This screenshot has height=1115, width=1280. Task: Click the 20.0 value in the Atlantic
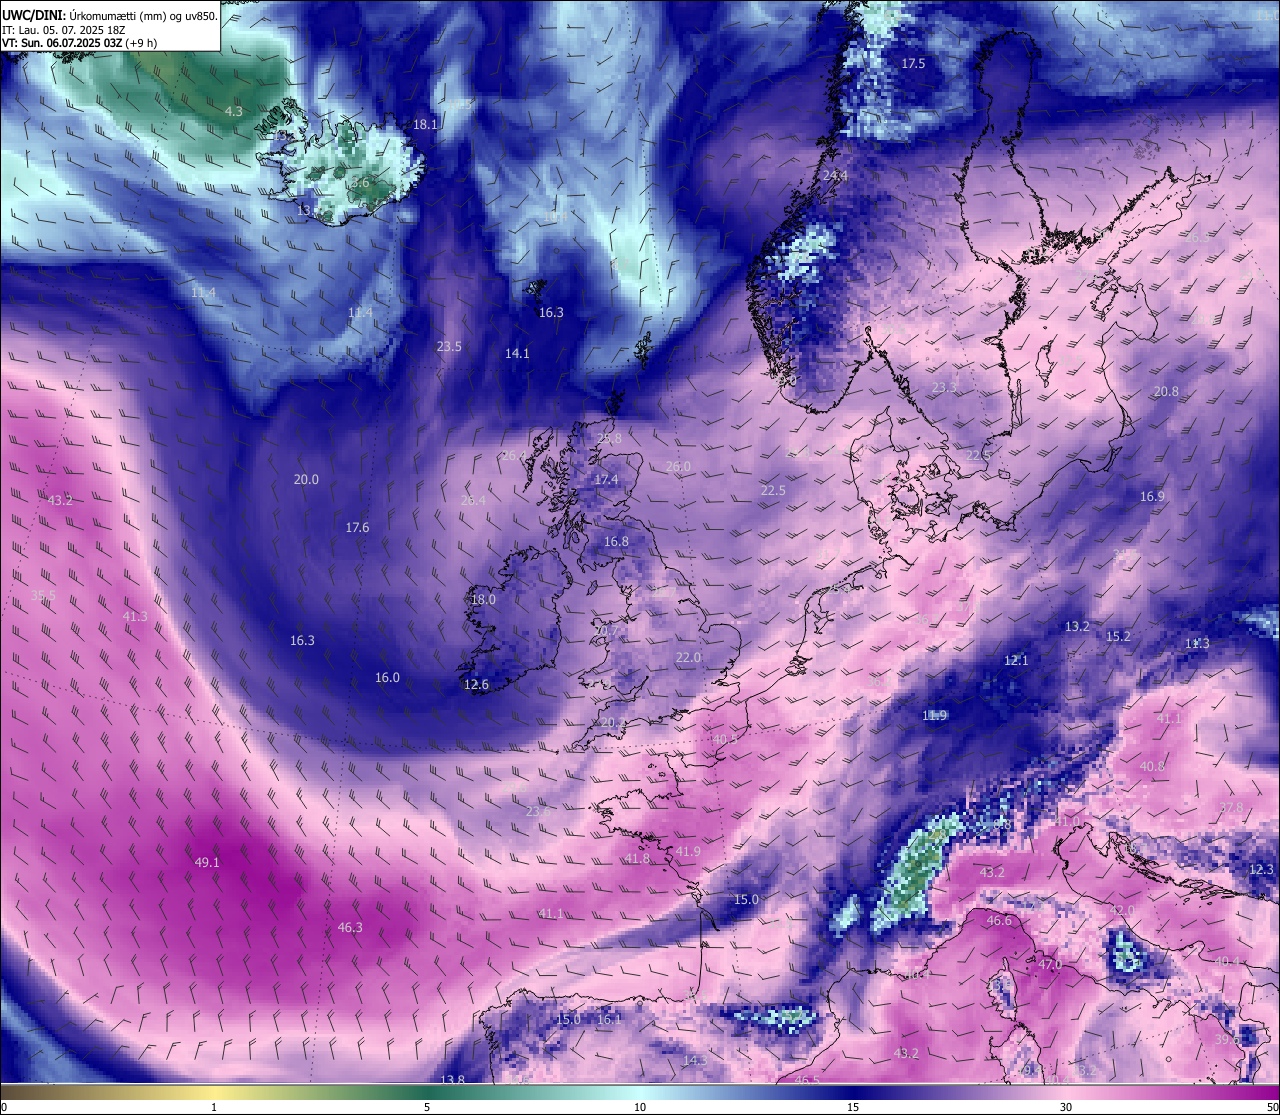click(306, 479)
